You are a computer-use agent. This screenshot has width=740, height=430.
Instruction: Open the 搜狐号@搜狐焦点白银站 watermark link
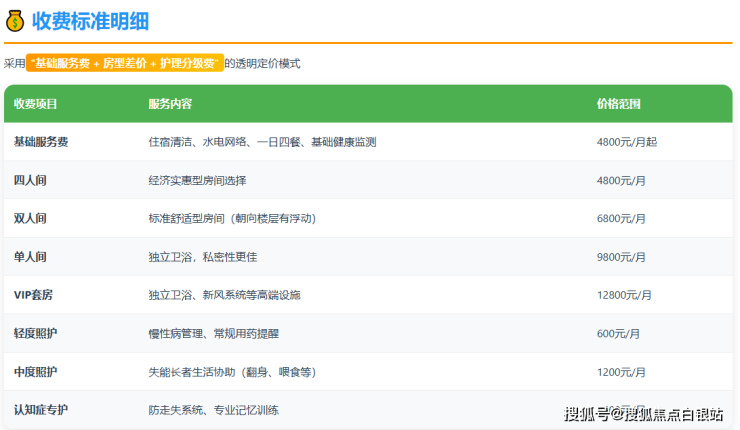pos(644,413)
